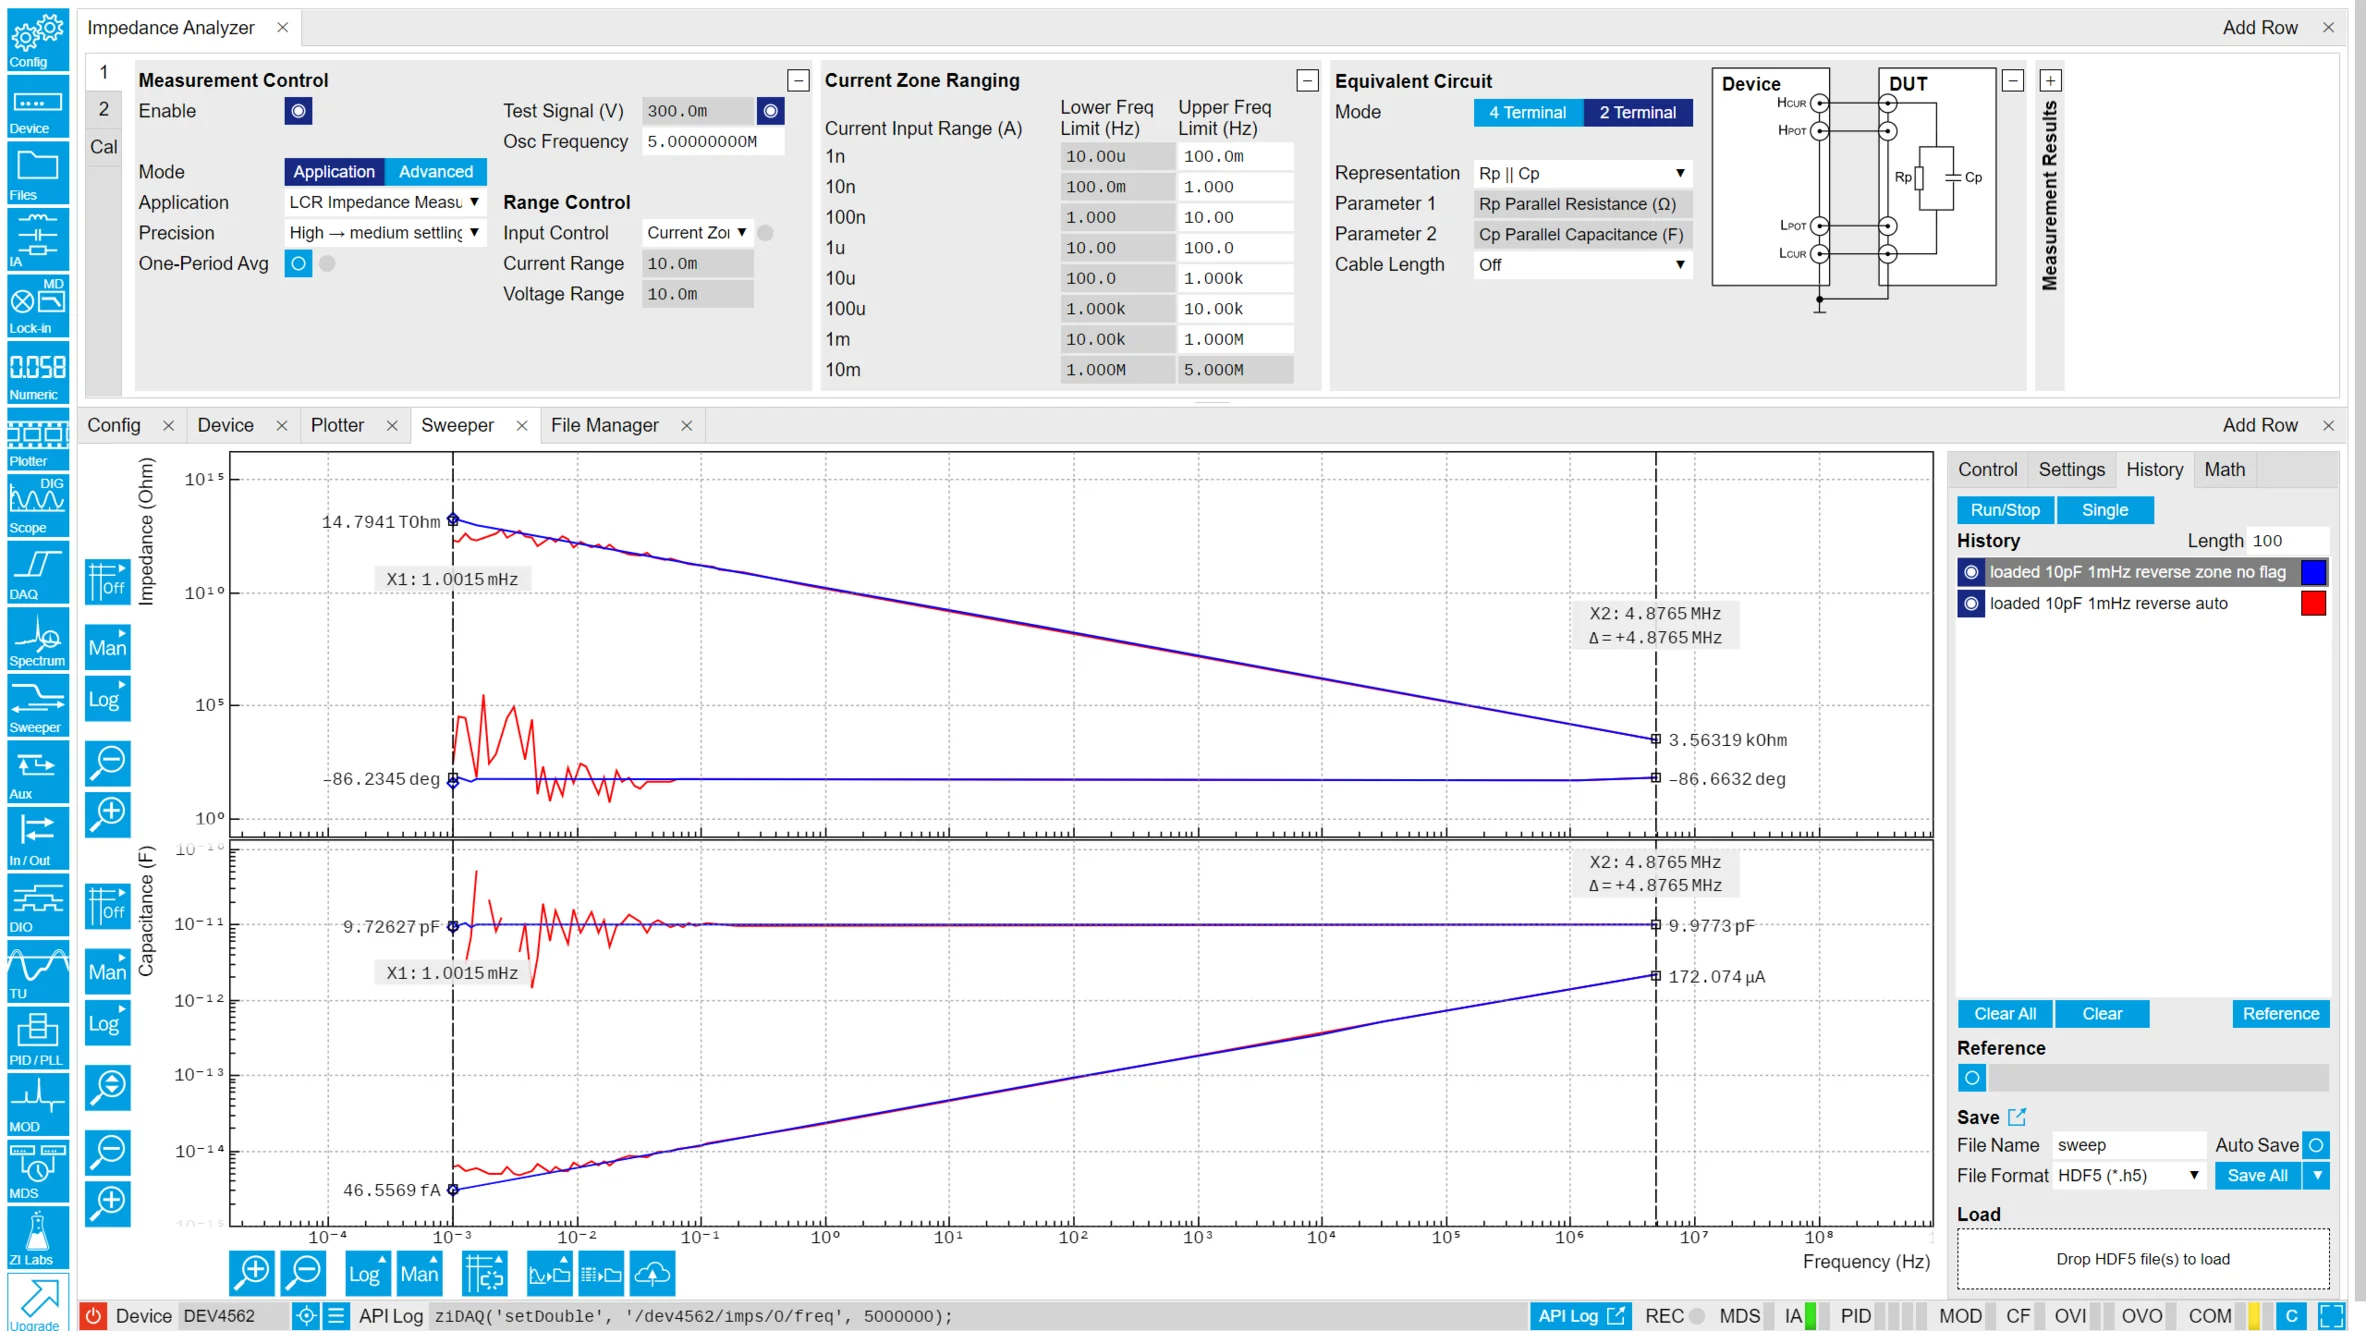Select the 2 Terminal mode
Viewport: 2366px width, 1331px height.
click(x=1638, y=112)
